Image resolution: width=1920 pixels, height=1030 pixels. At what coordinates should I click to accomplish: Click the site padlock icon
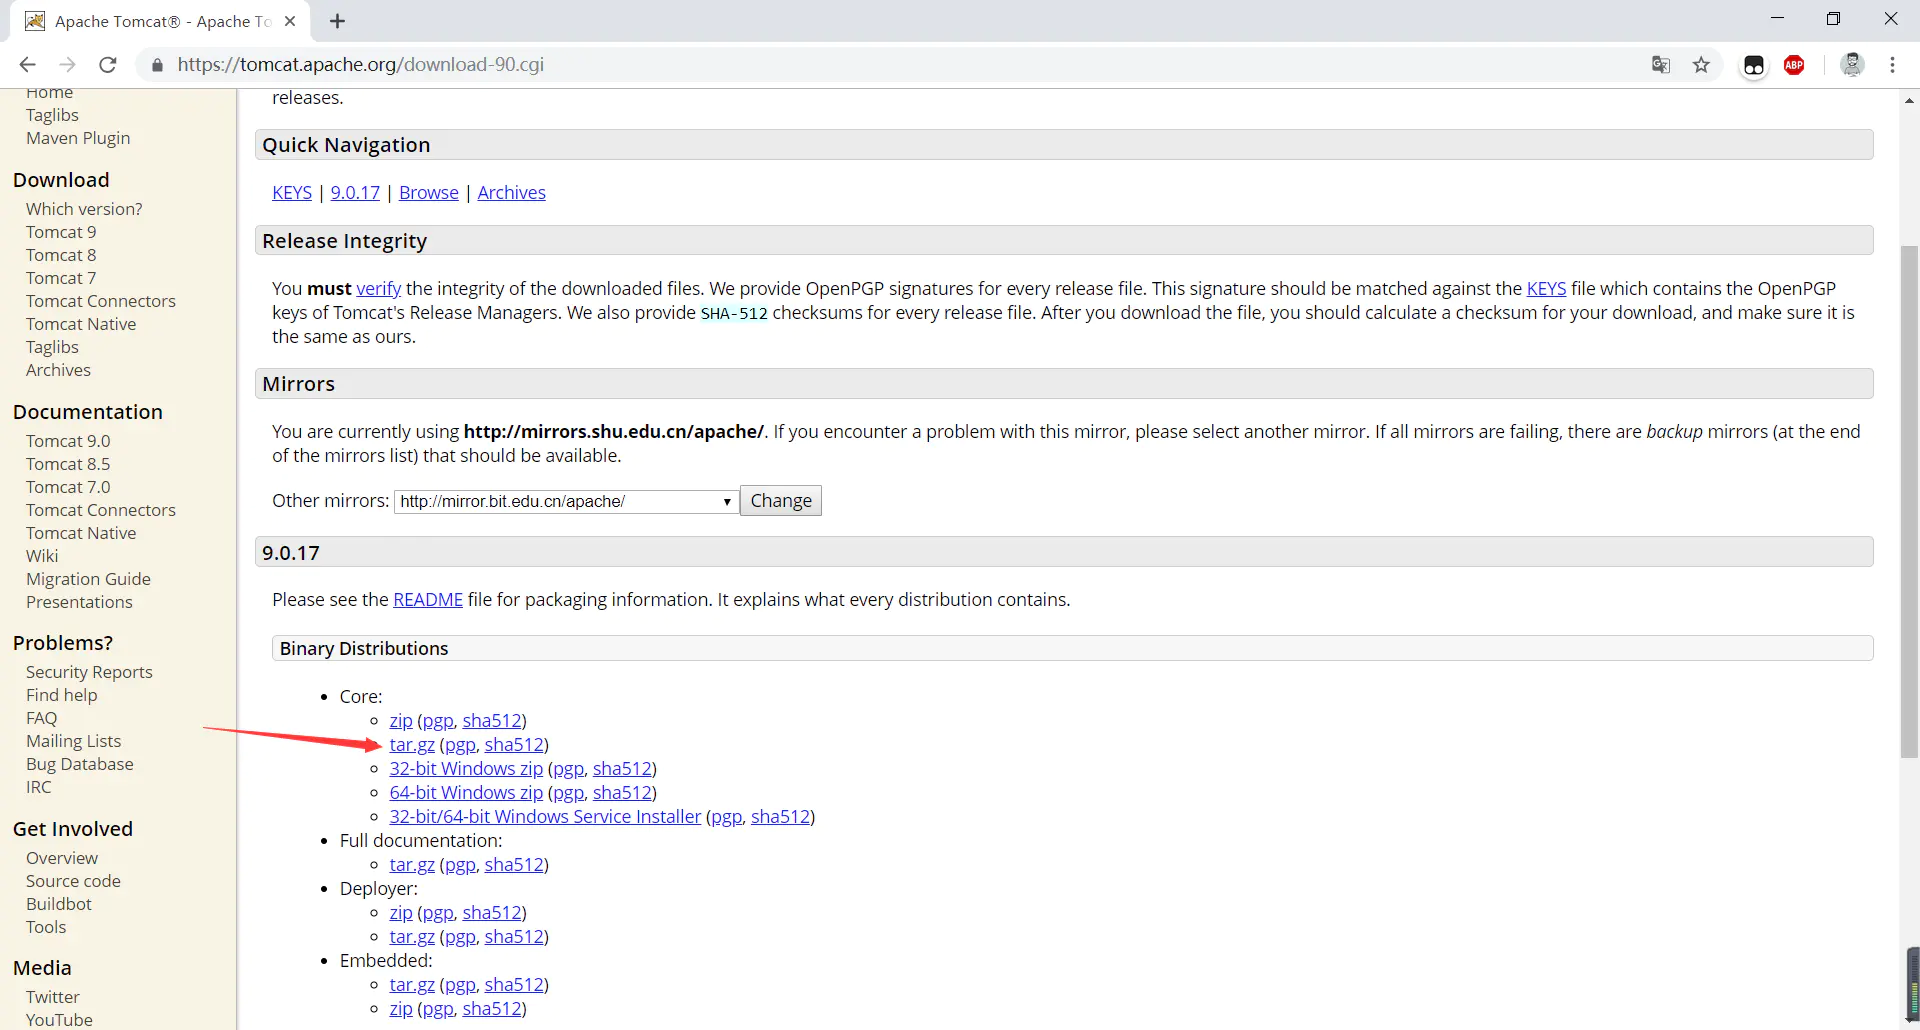click(157, 65)
